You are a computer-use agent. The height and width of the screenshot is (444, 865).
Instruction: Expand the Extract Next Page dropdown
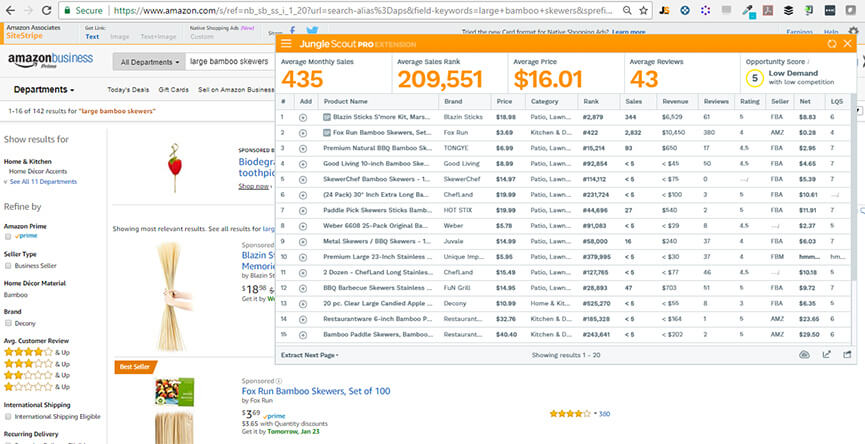tap(309, 355)
